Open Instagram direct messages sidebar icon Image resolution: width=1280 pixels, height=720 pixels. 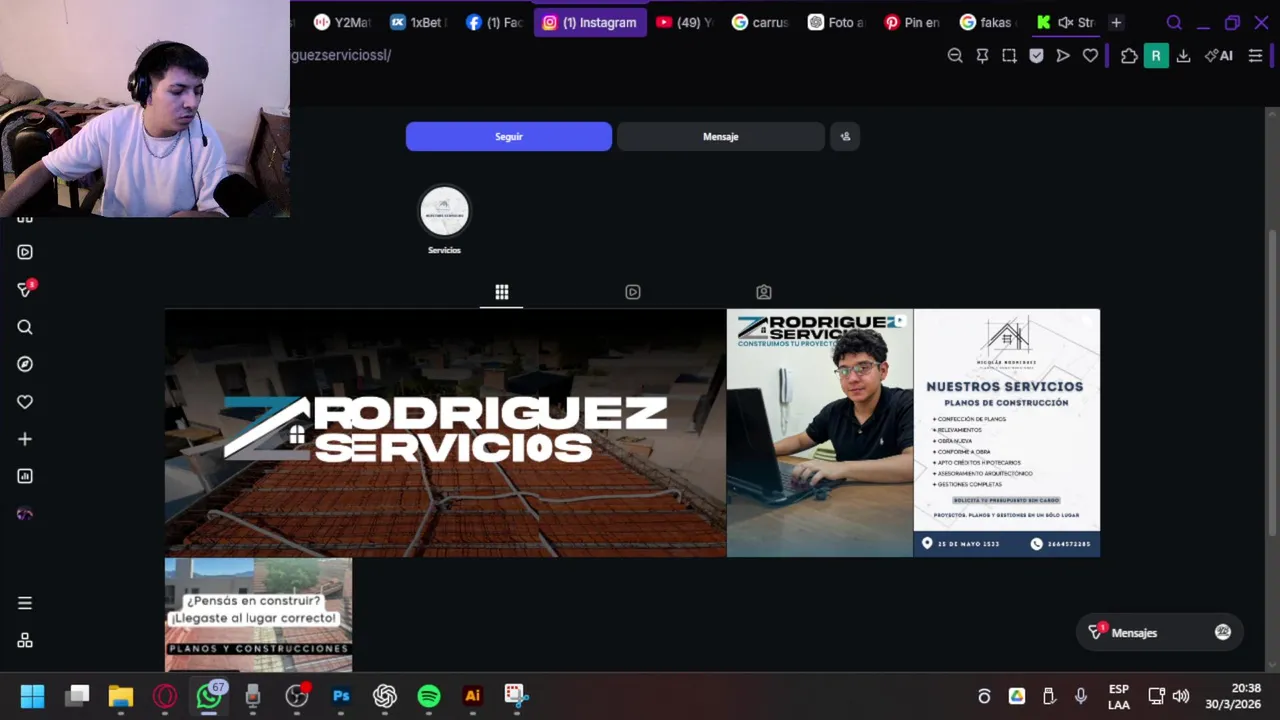(25, 289)
